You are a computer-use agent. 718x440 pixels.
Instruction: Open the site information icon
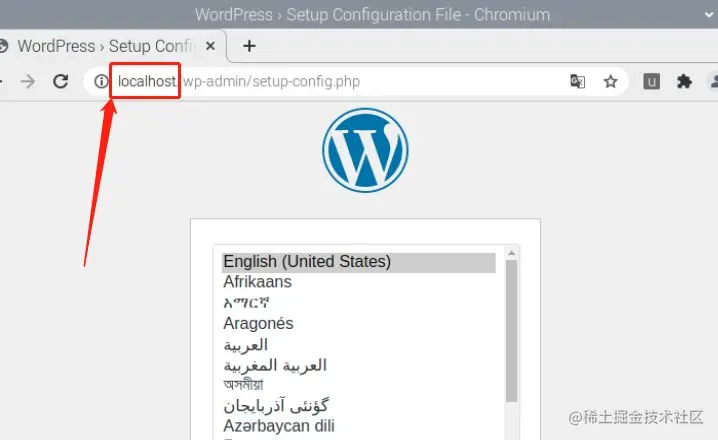101,81
